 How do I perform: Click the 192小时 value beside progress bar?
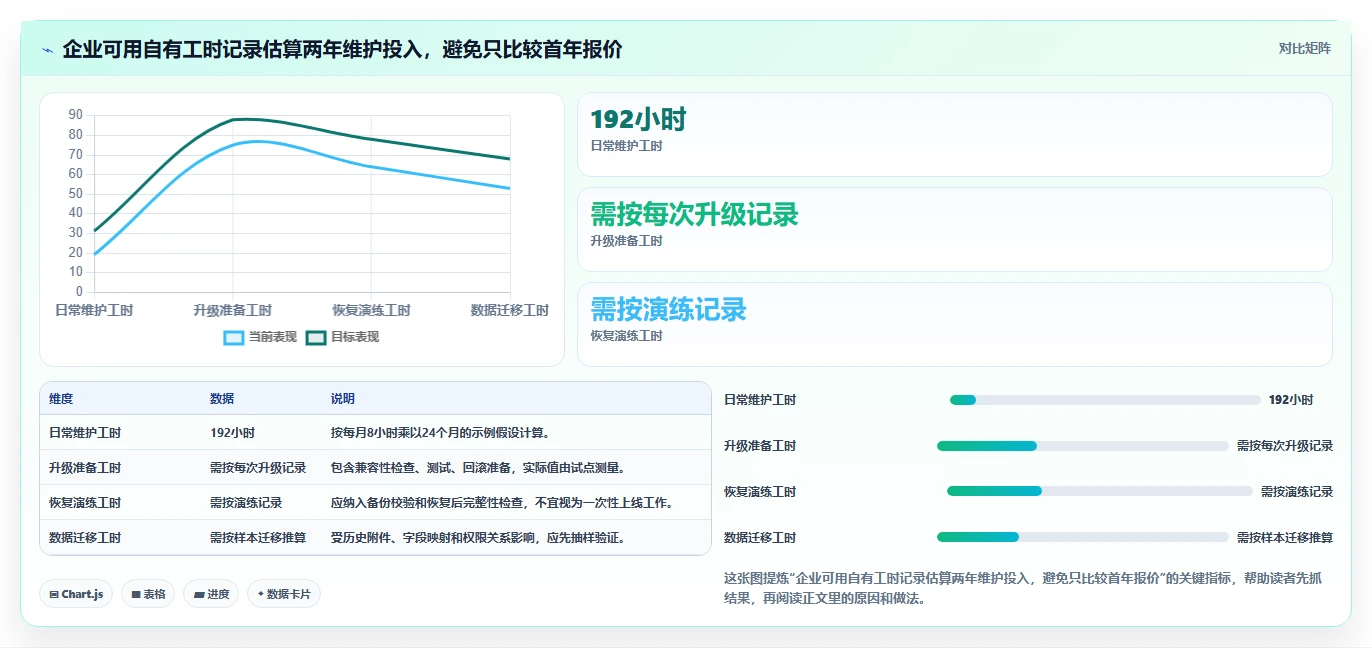[x=1291, y=400]
